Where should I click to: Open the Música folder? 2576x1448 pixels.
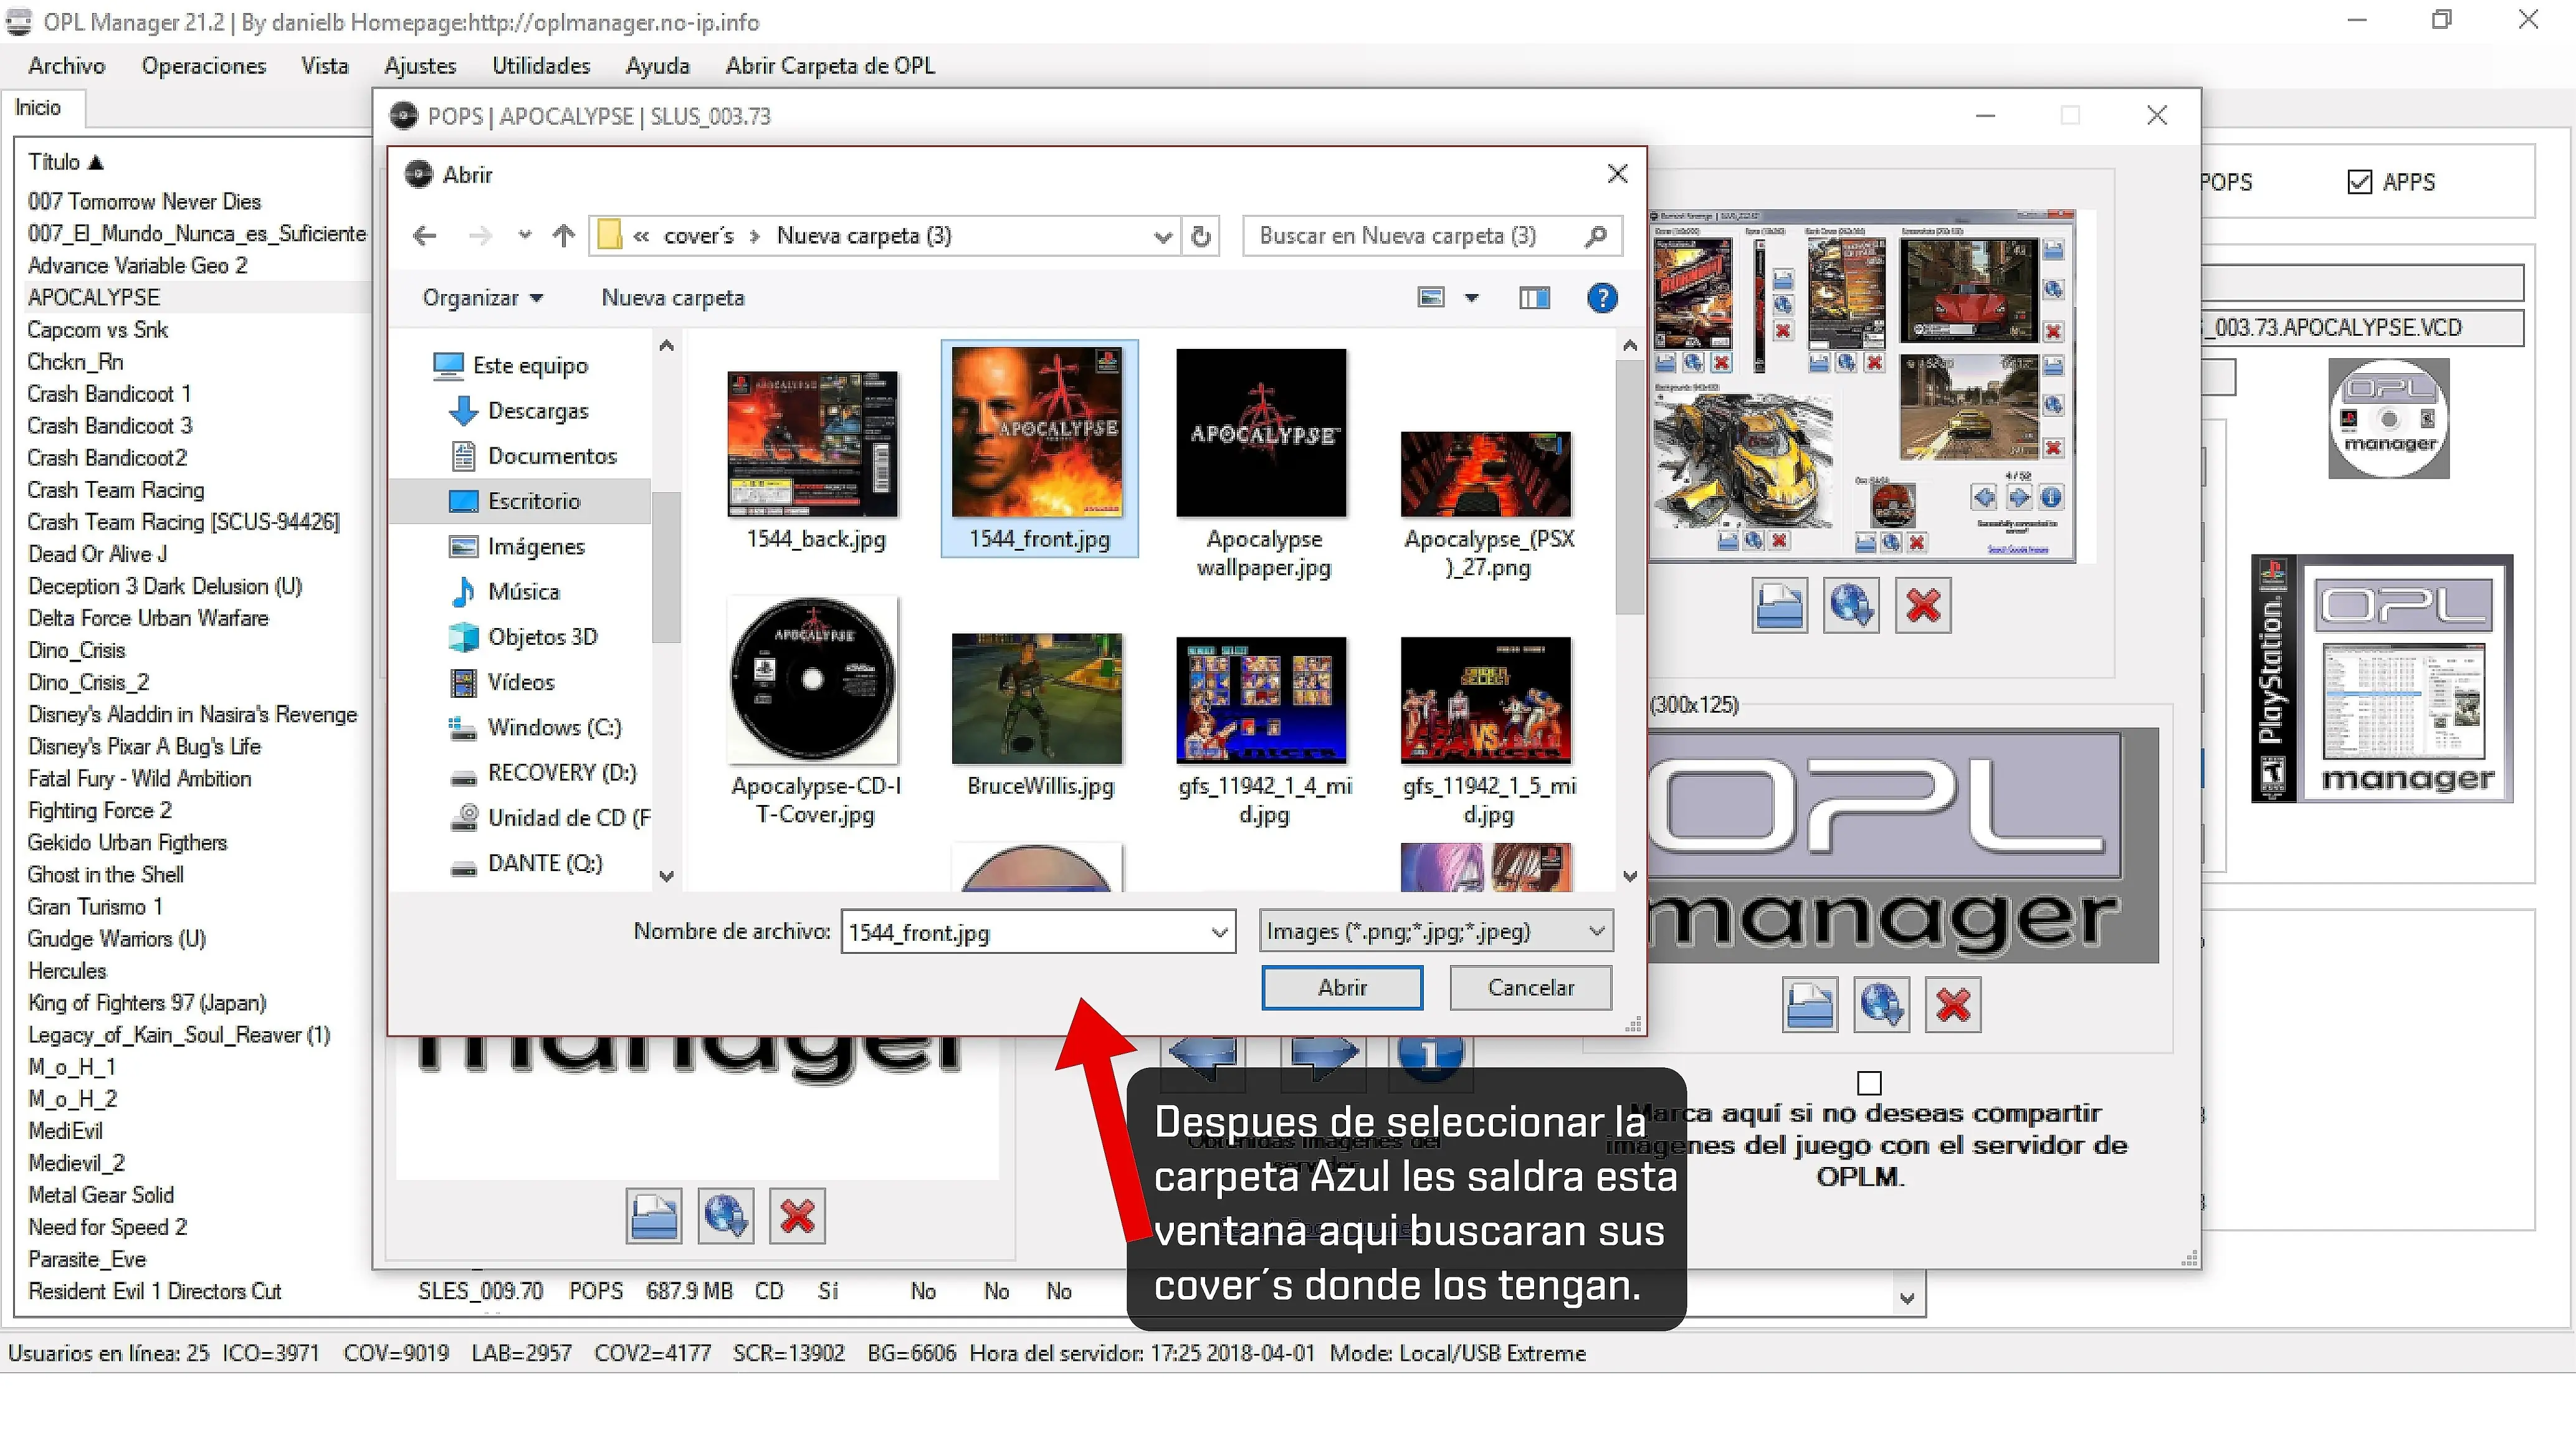pos(504,592)
